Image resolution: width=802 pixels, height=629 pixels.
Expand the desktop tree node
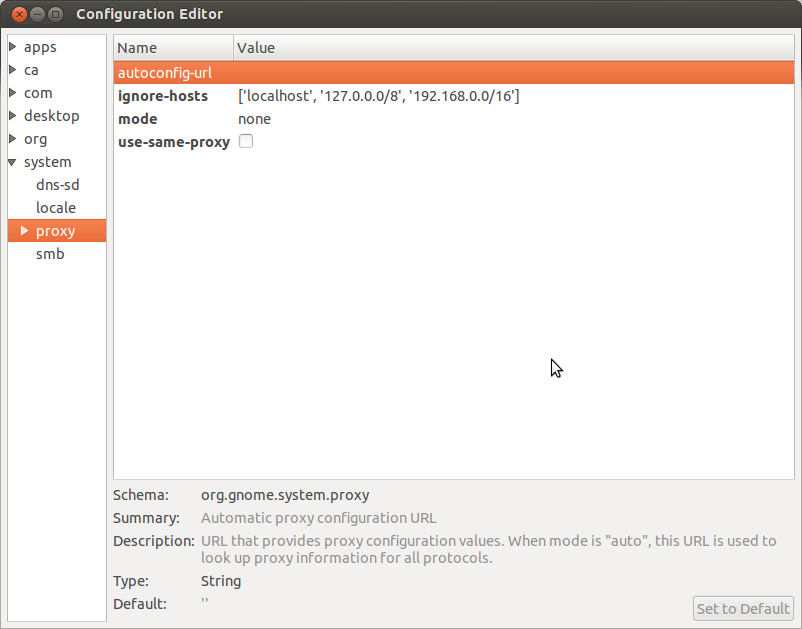pyautogui.click(x=13, y=116)
